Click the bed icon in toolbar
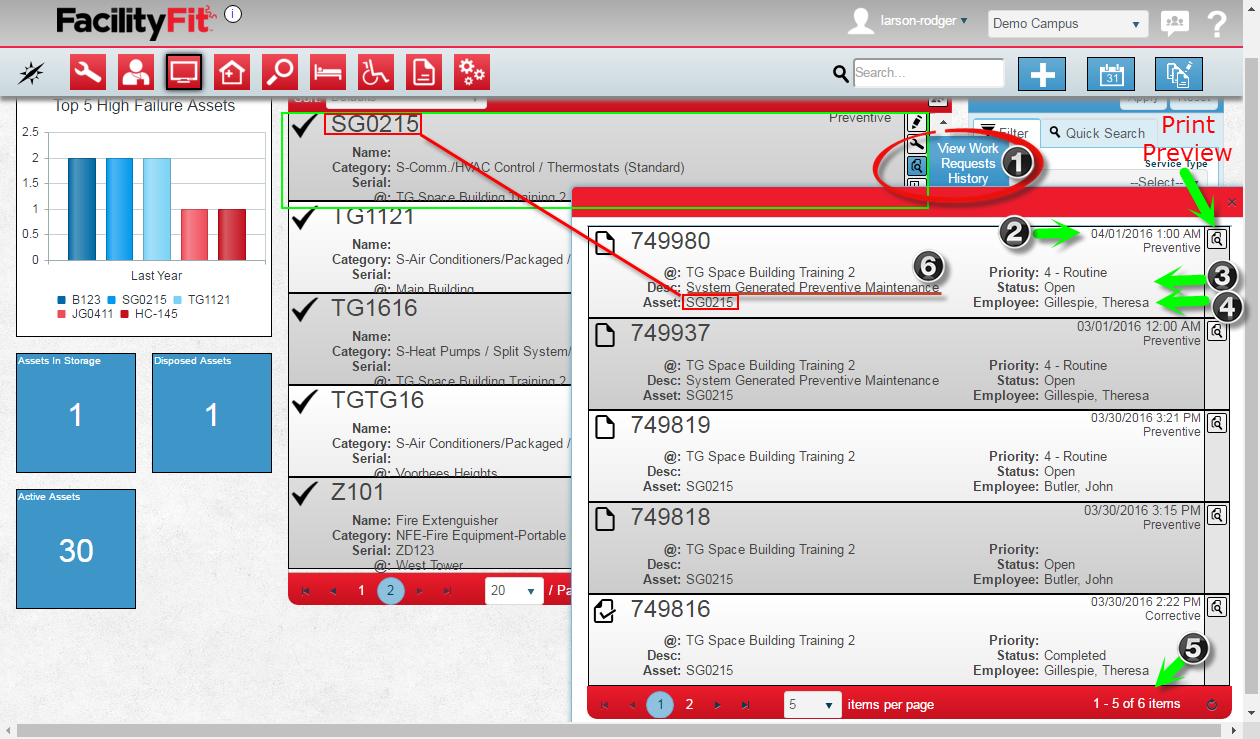The width and height of the screenshot is (1260, 739). click(328, 72)
